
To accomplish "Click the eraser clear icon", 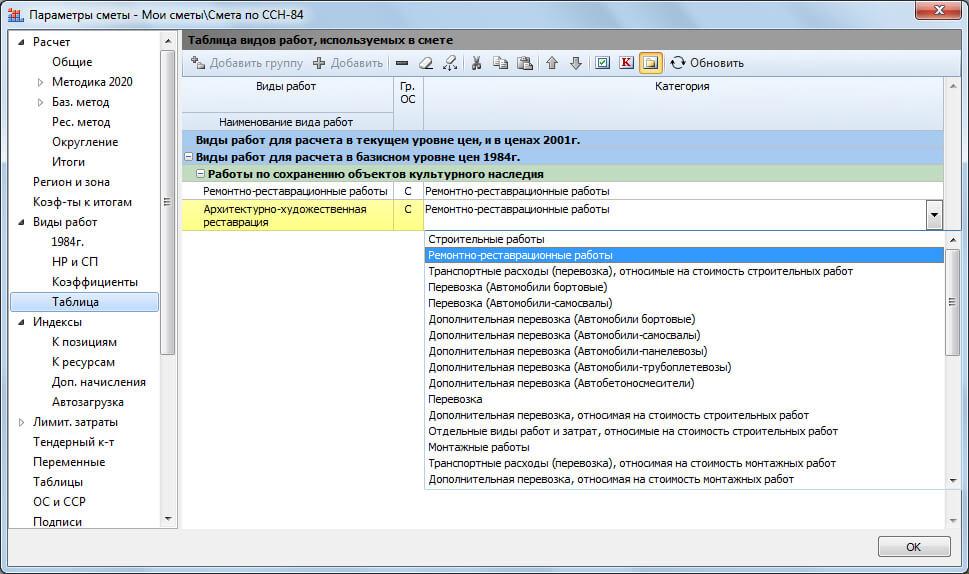I will [426, 63].
